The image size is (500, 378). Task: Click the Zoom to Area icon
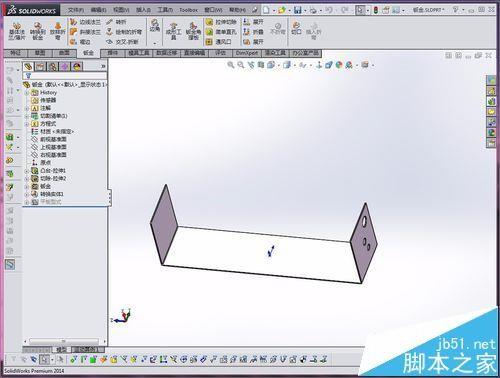pos(241,65)
